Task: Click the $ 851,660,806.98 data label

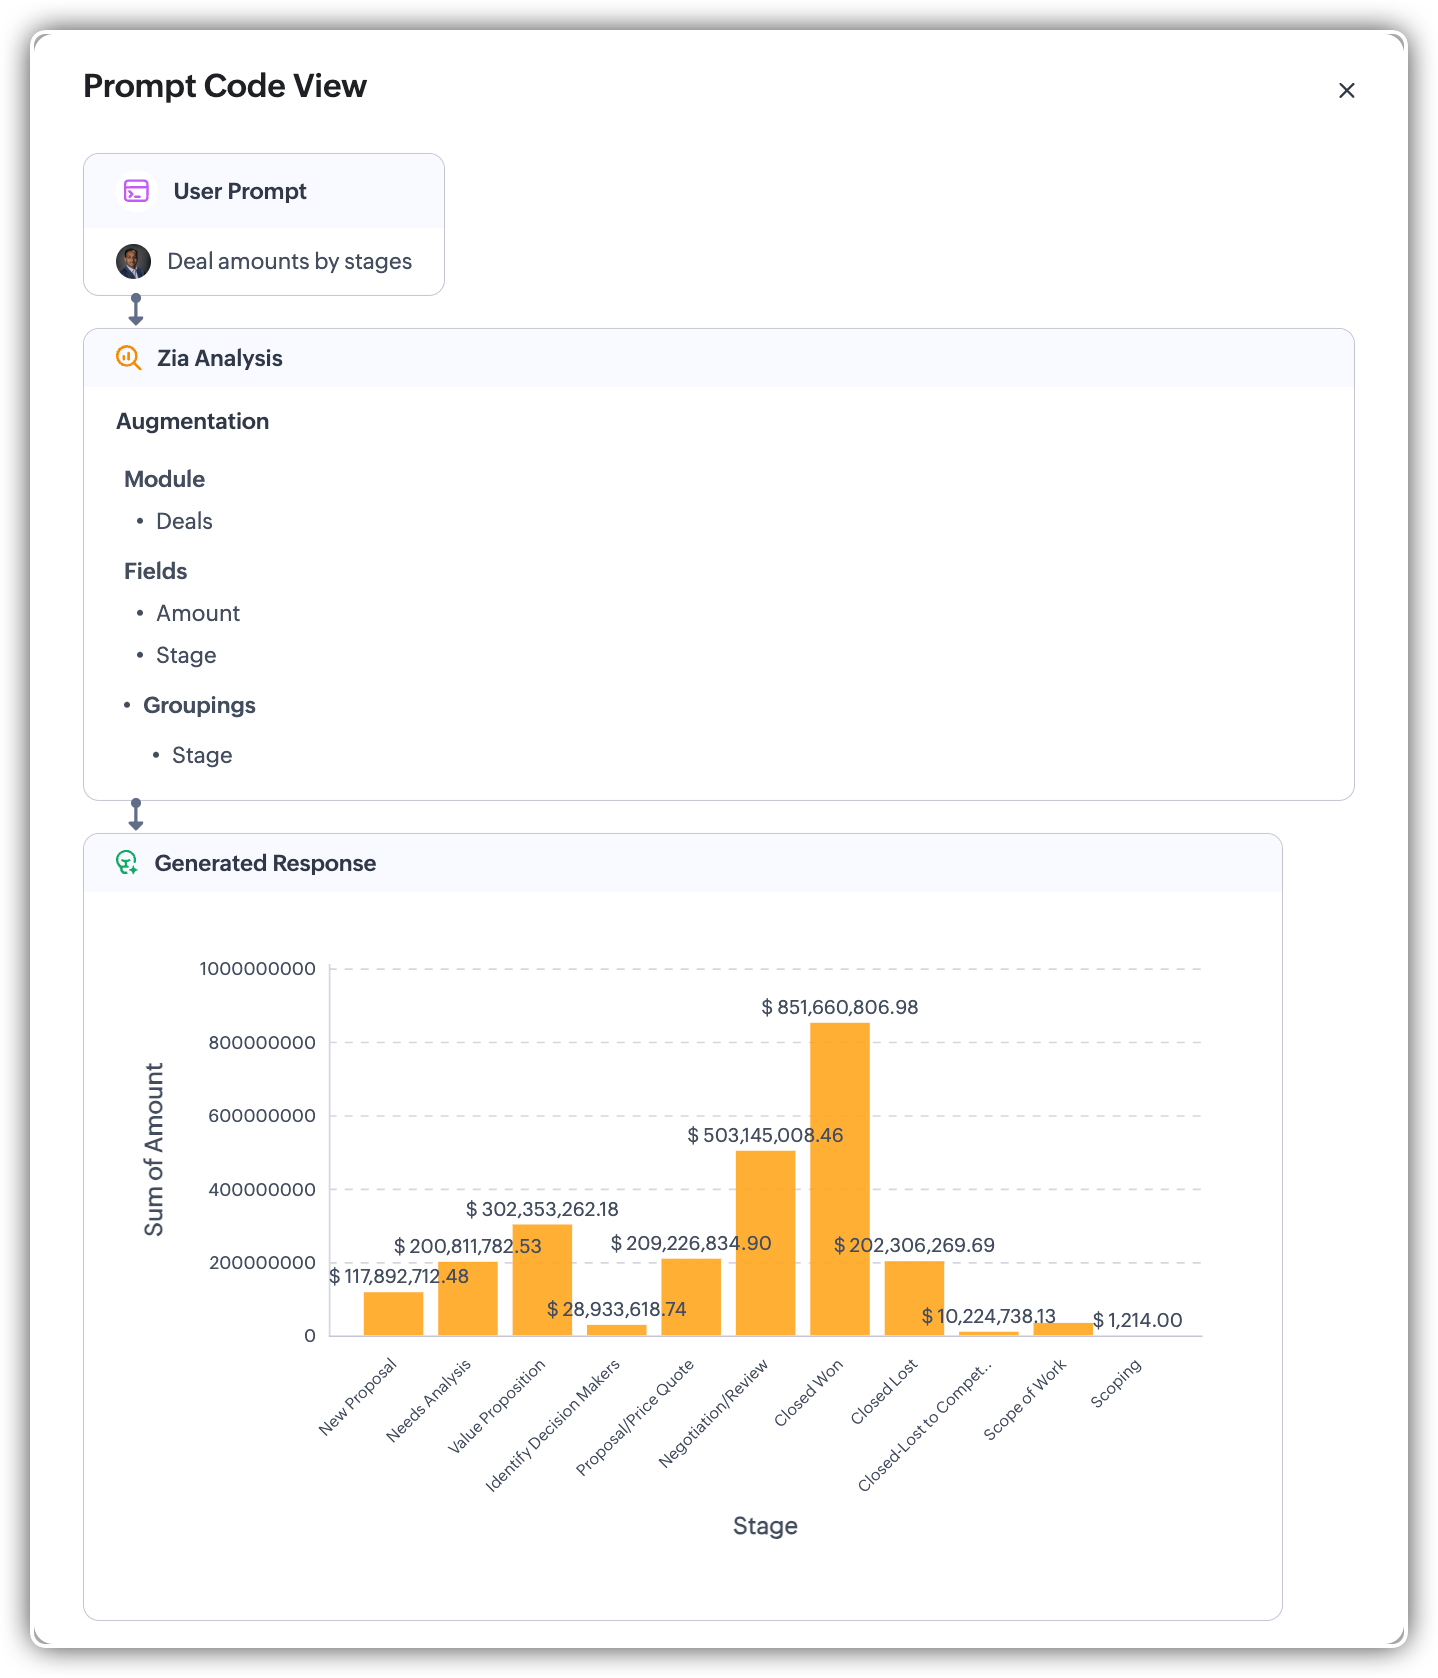Action: click(839, 1007)
